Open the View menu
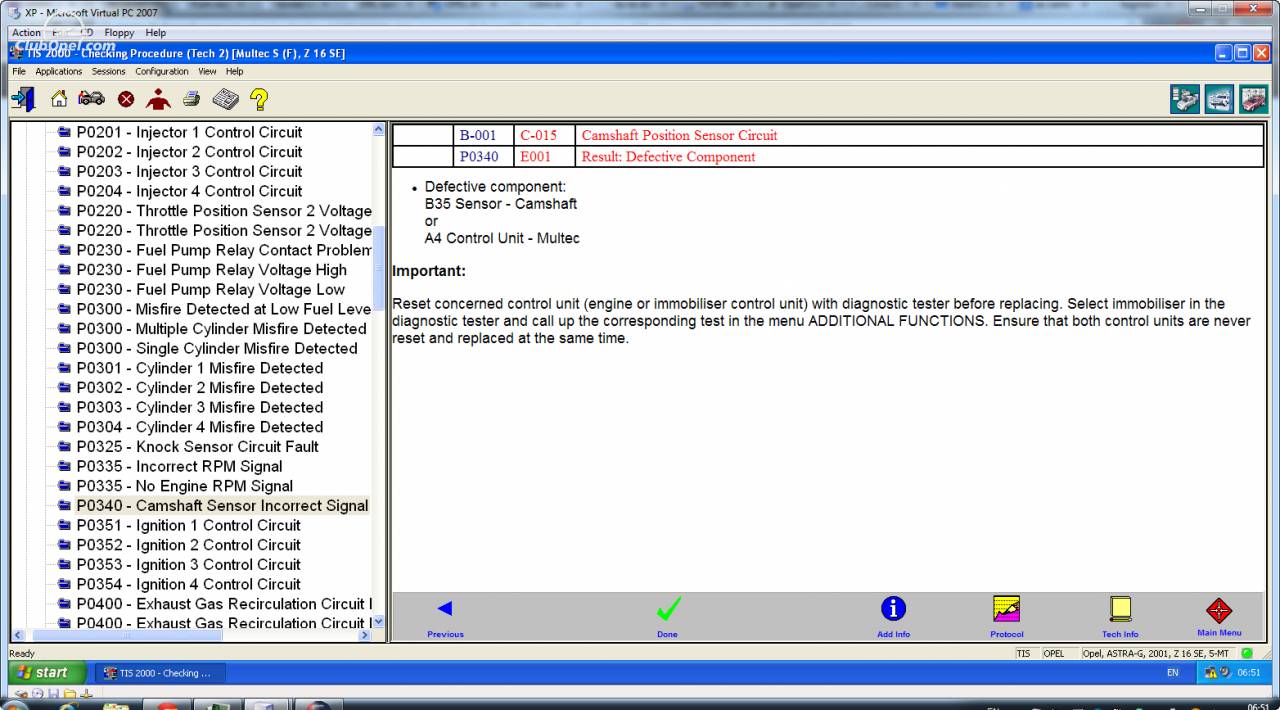Image resolution: width=1280 pixels, height=710 pixels. tap(207, 71)
